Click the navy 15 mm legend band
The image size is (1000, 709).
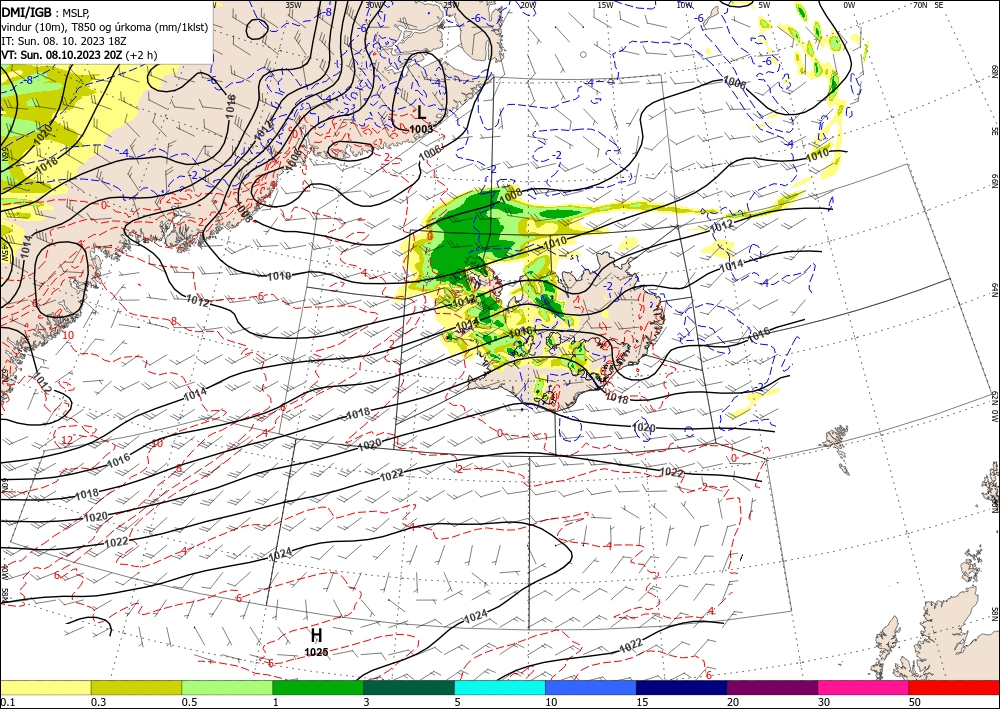point(682,688)
